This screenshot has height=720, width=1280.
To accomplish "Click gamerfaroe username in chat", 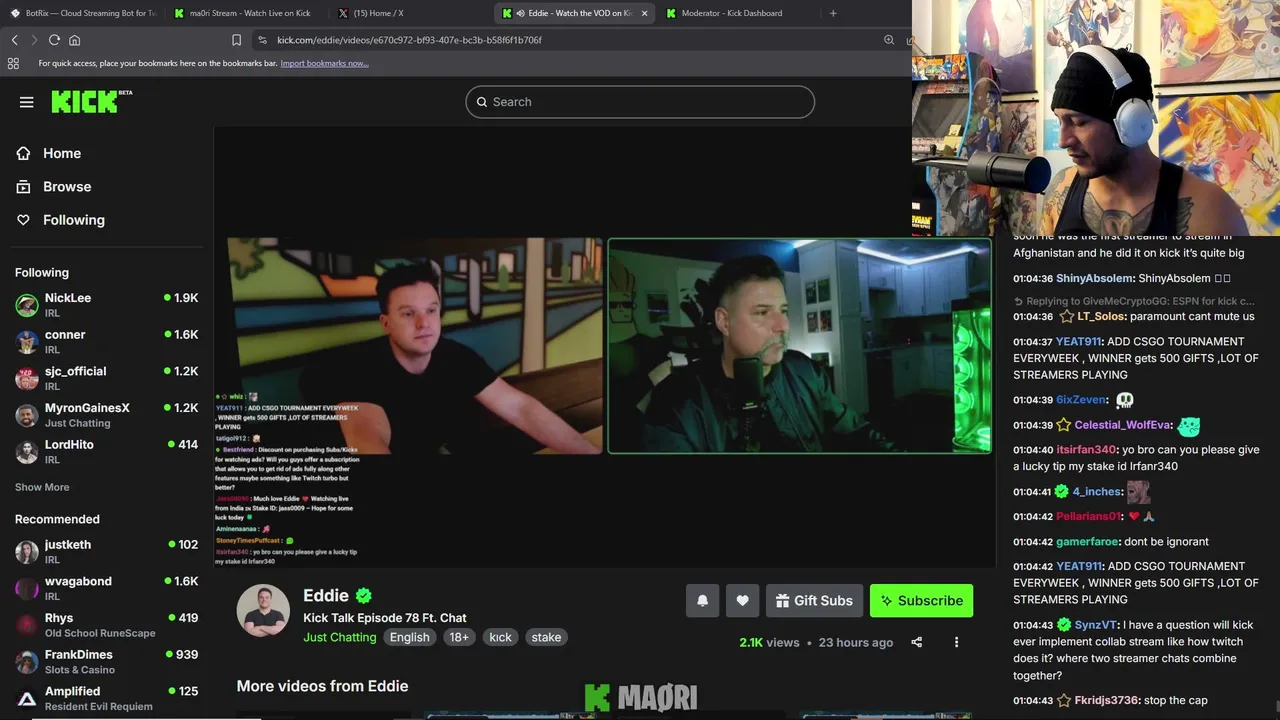I will pyautogui.click(x=1087, y=542).
